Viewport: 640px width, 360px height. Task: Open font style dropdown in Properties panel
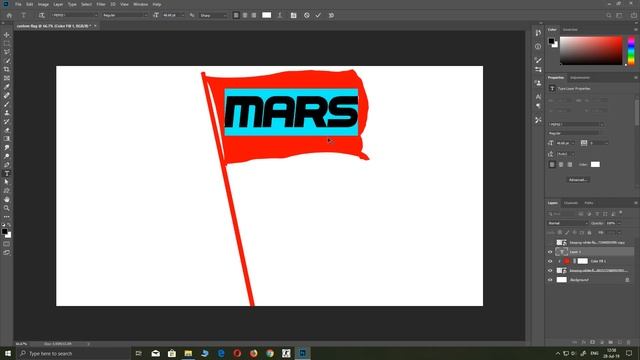573,133
